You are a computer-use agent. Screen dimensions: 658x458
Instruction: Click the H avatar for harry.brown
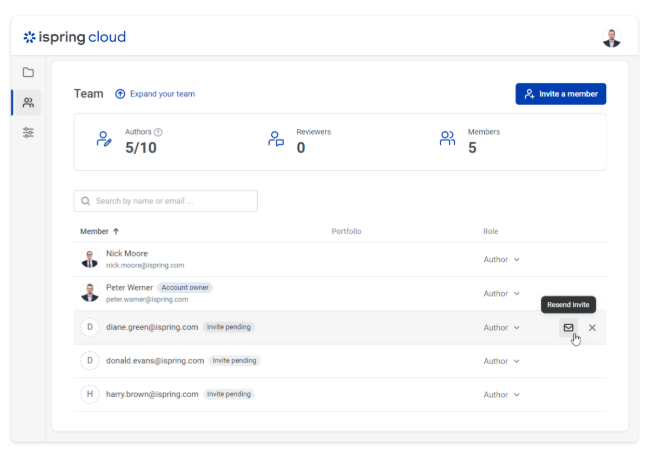90,394
